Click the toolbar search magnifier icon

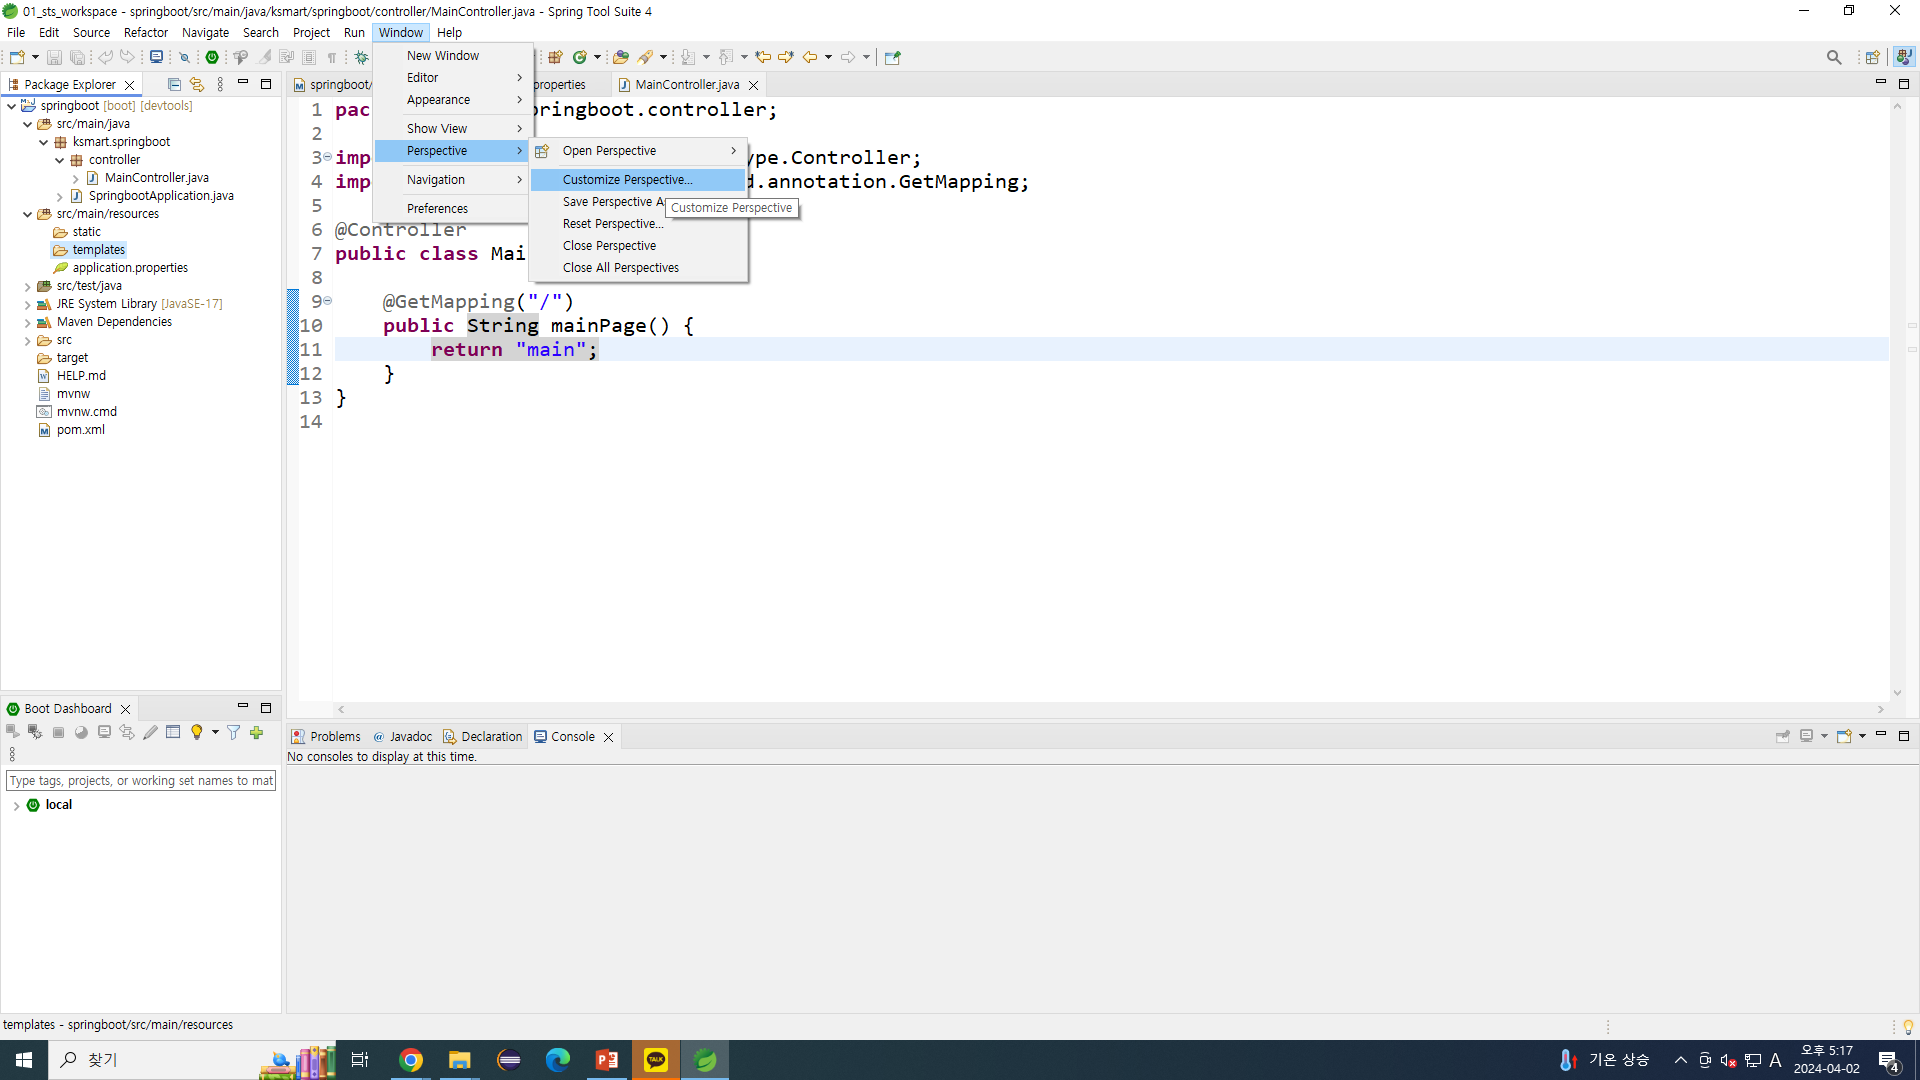click(x=1833, y=57)
